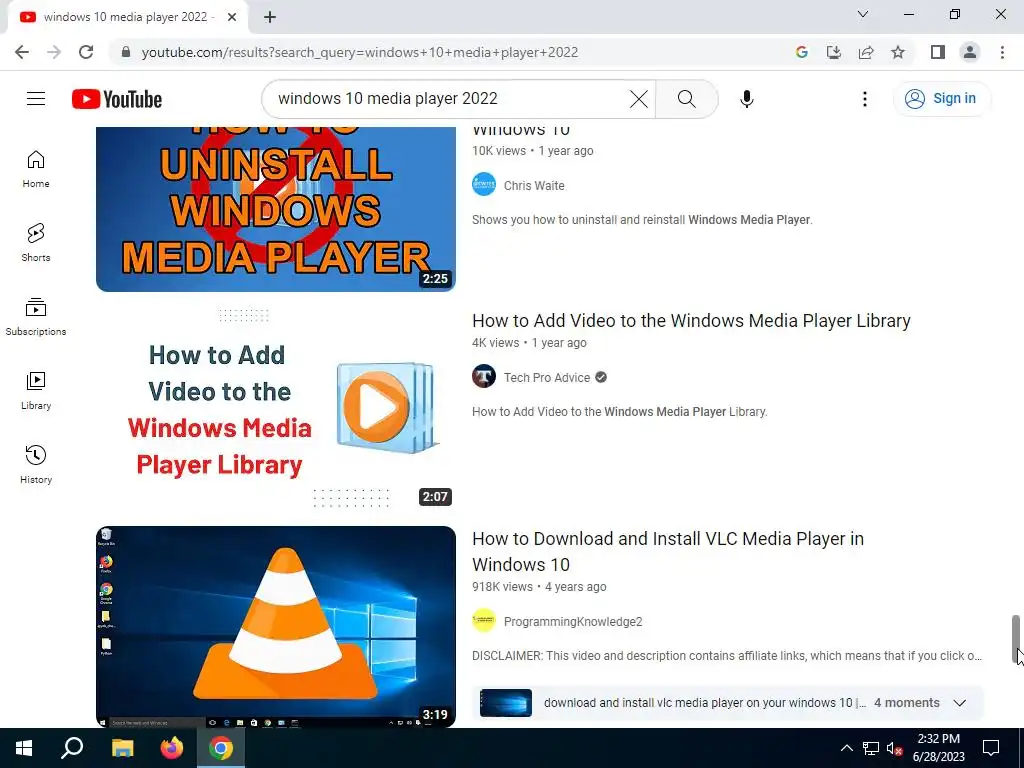Run search with the magnifier button
This screenshot has width=1024, height=768.
(x=686, y=99)
